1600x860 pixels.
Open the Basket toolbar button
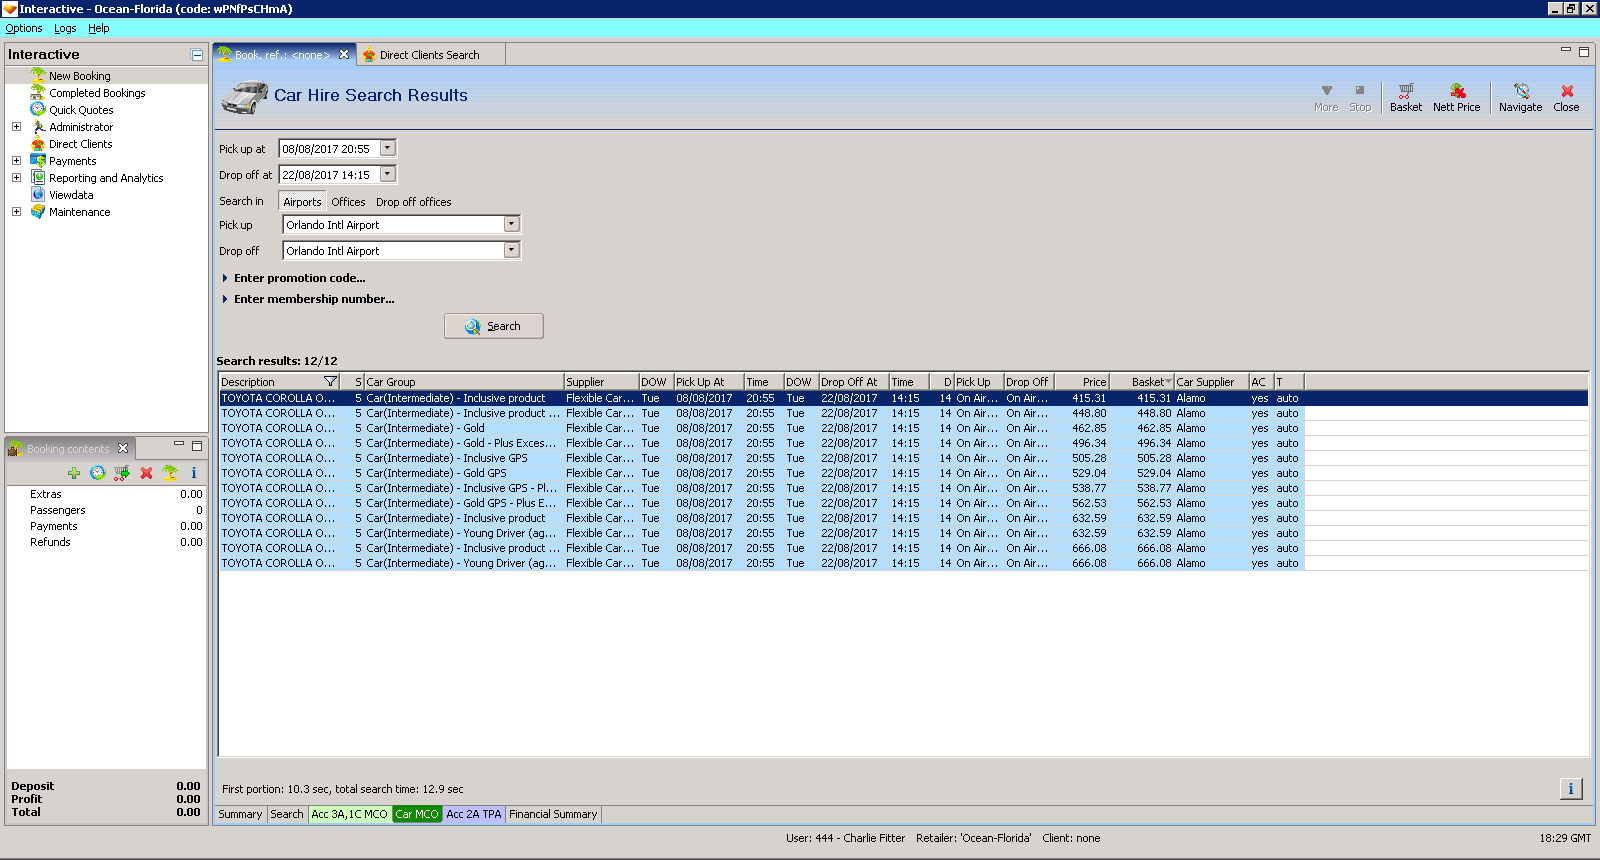click(1405, 97)
